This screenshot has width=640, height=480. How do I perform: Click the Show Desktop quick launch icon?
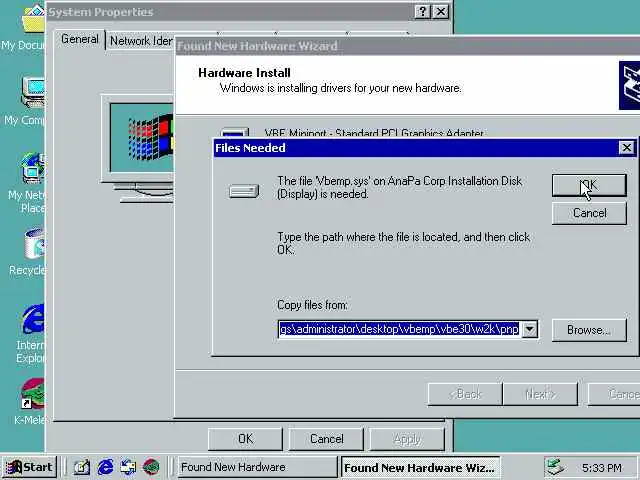pos(82,467)
